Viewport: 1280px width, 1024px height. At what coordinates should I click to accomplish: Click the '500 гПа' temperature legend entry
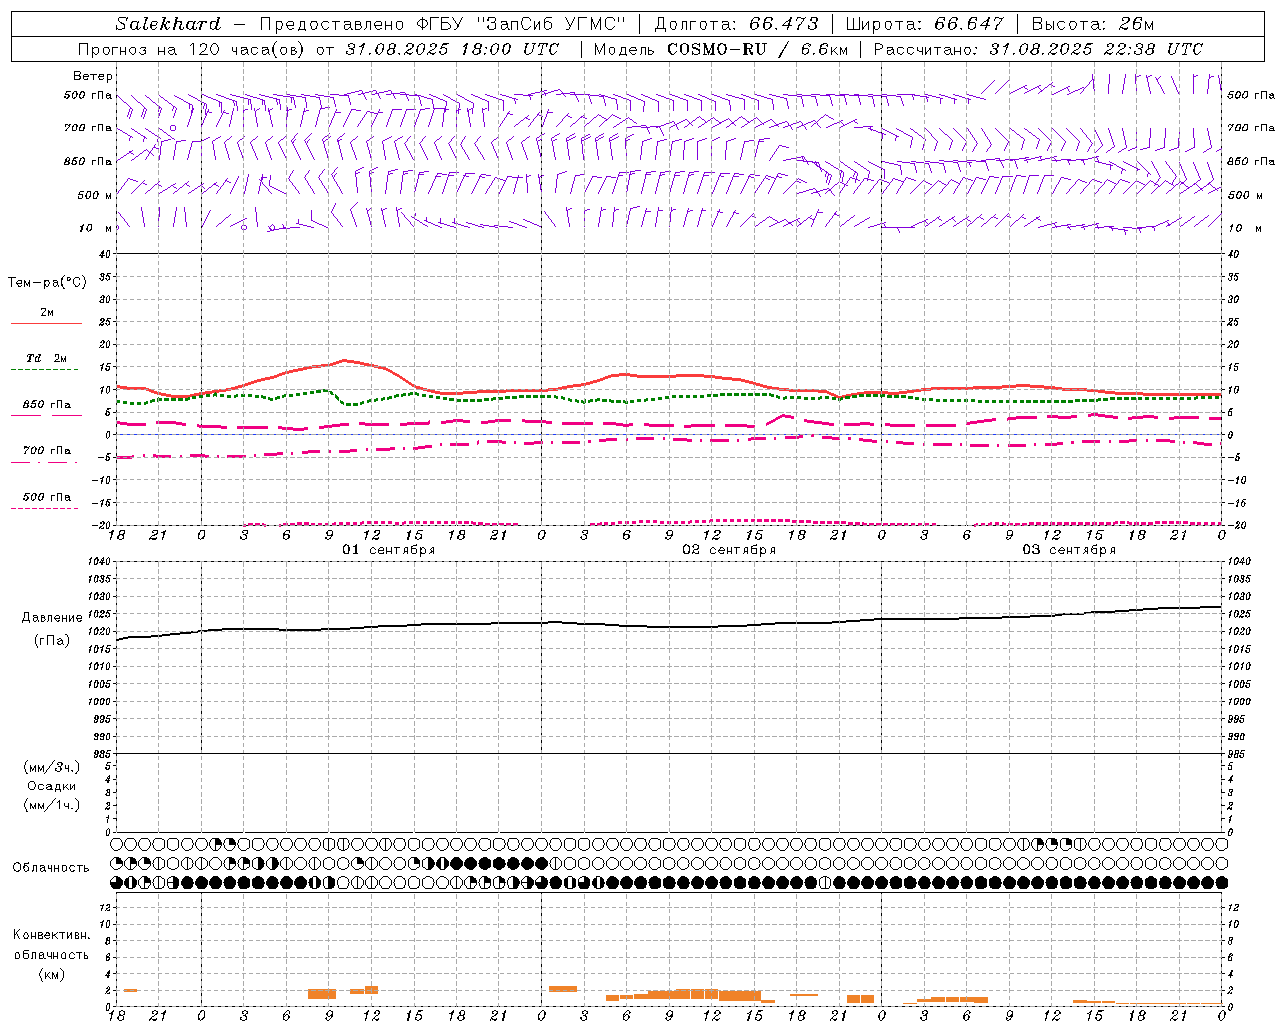click(47, 497)
